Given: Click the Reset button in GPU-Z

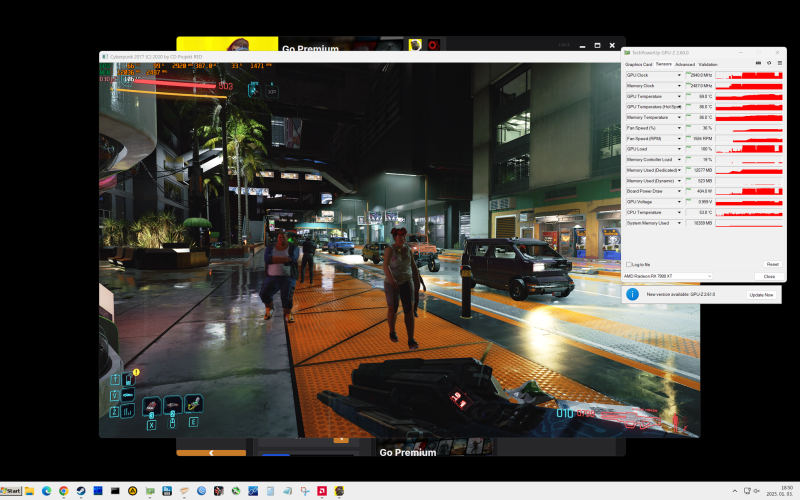Looking at the screenshot, I should (772, 264).
